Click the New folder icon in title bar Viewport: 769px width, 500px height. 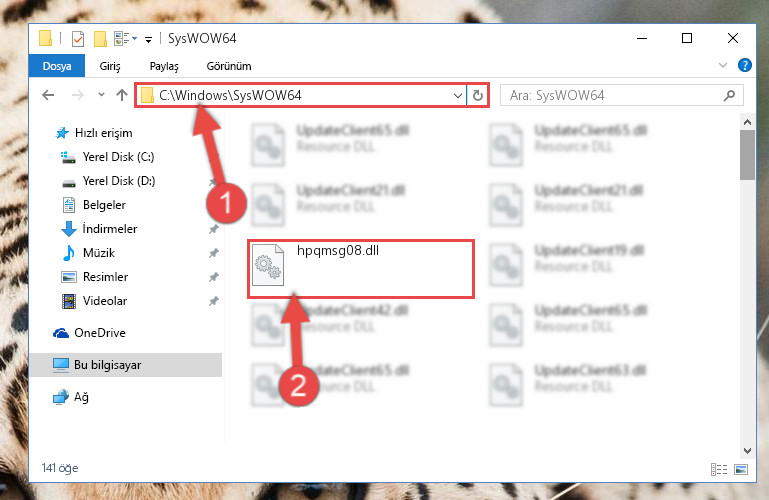click(x=100, y=38)
